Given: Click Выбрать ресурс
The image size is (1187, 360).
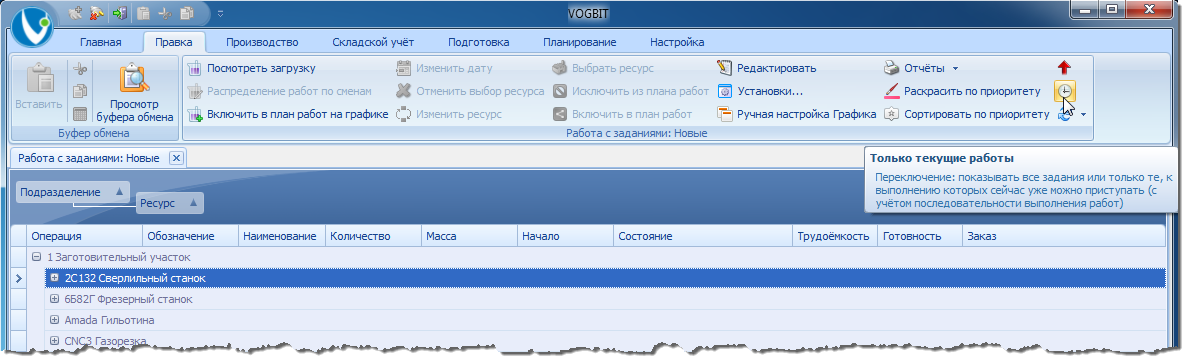Looking at the screenshot, I should 603,68.
